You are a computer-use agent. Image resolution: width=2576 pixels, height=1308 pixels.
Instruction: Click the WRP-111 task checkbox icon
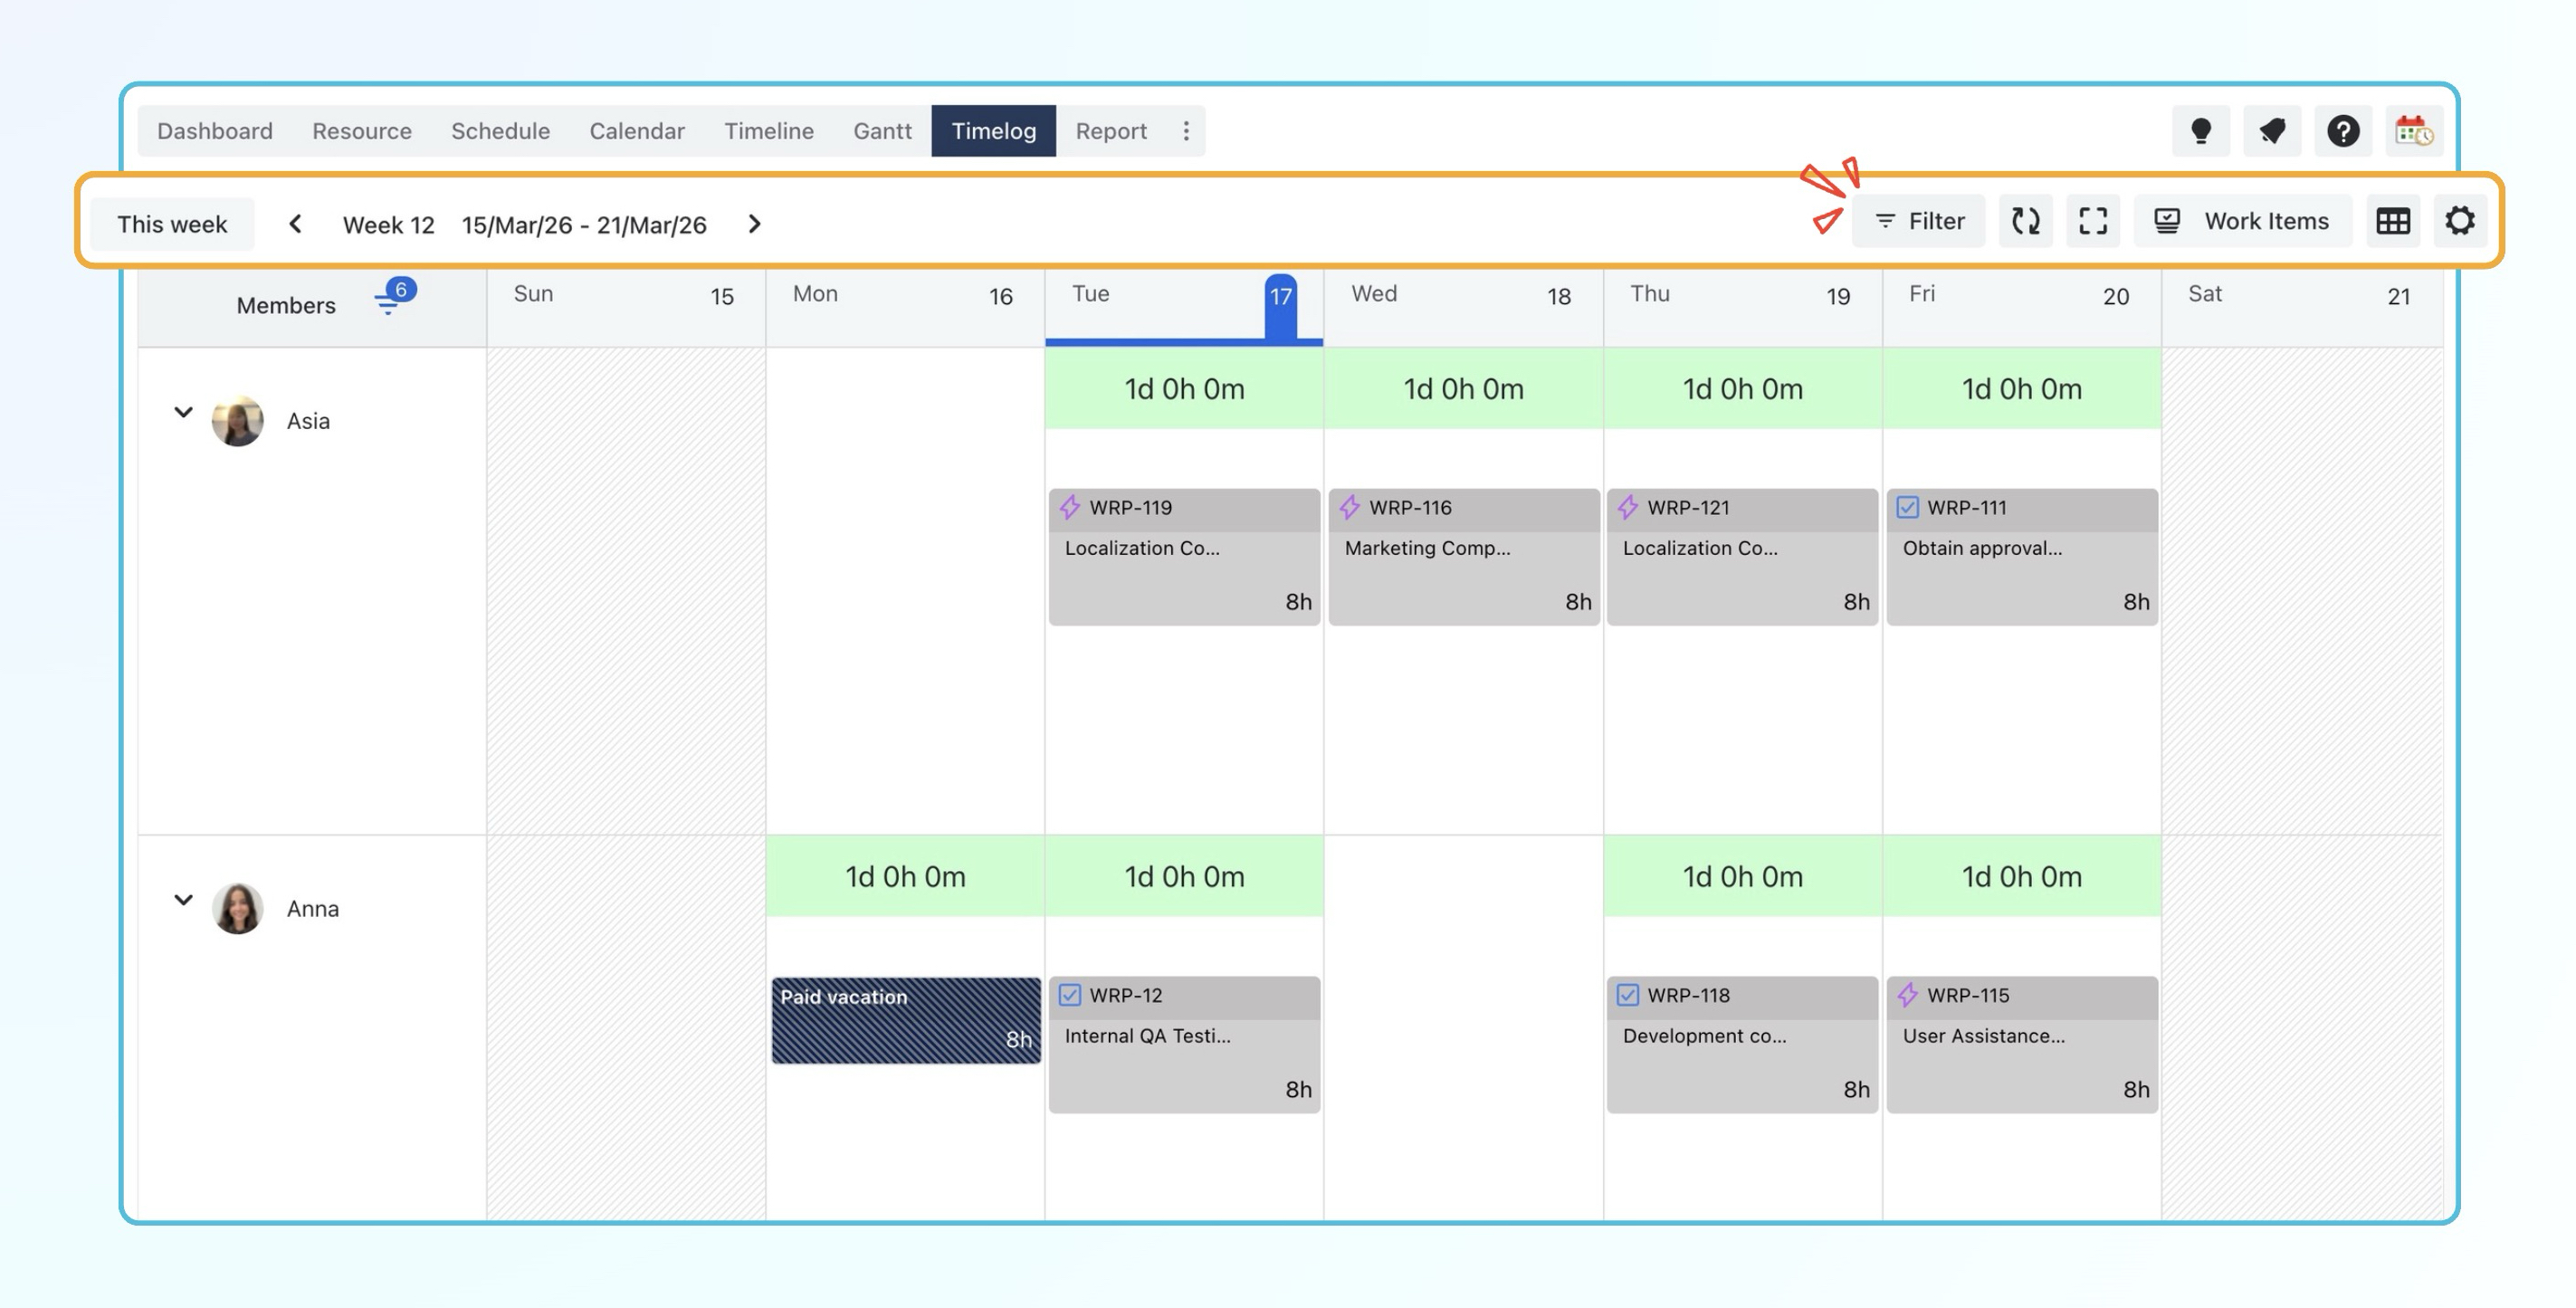pos(1907,507)
